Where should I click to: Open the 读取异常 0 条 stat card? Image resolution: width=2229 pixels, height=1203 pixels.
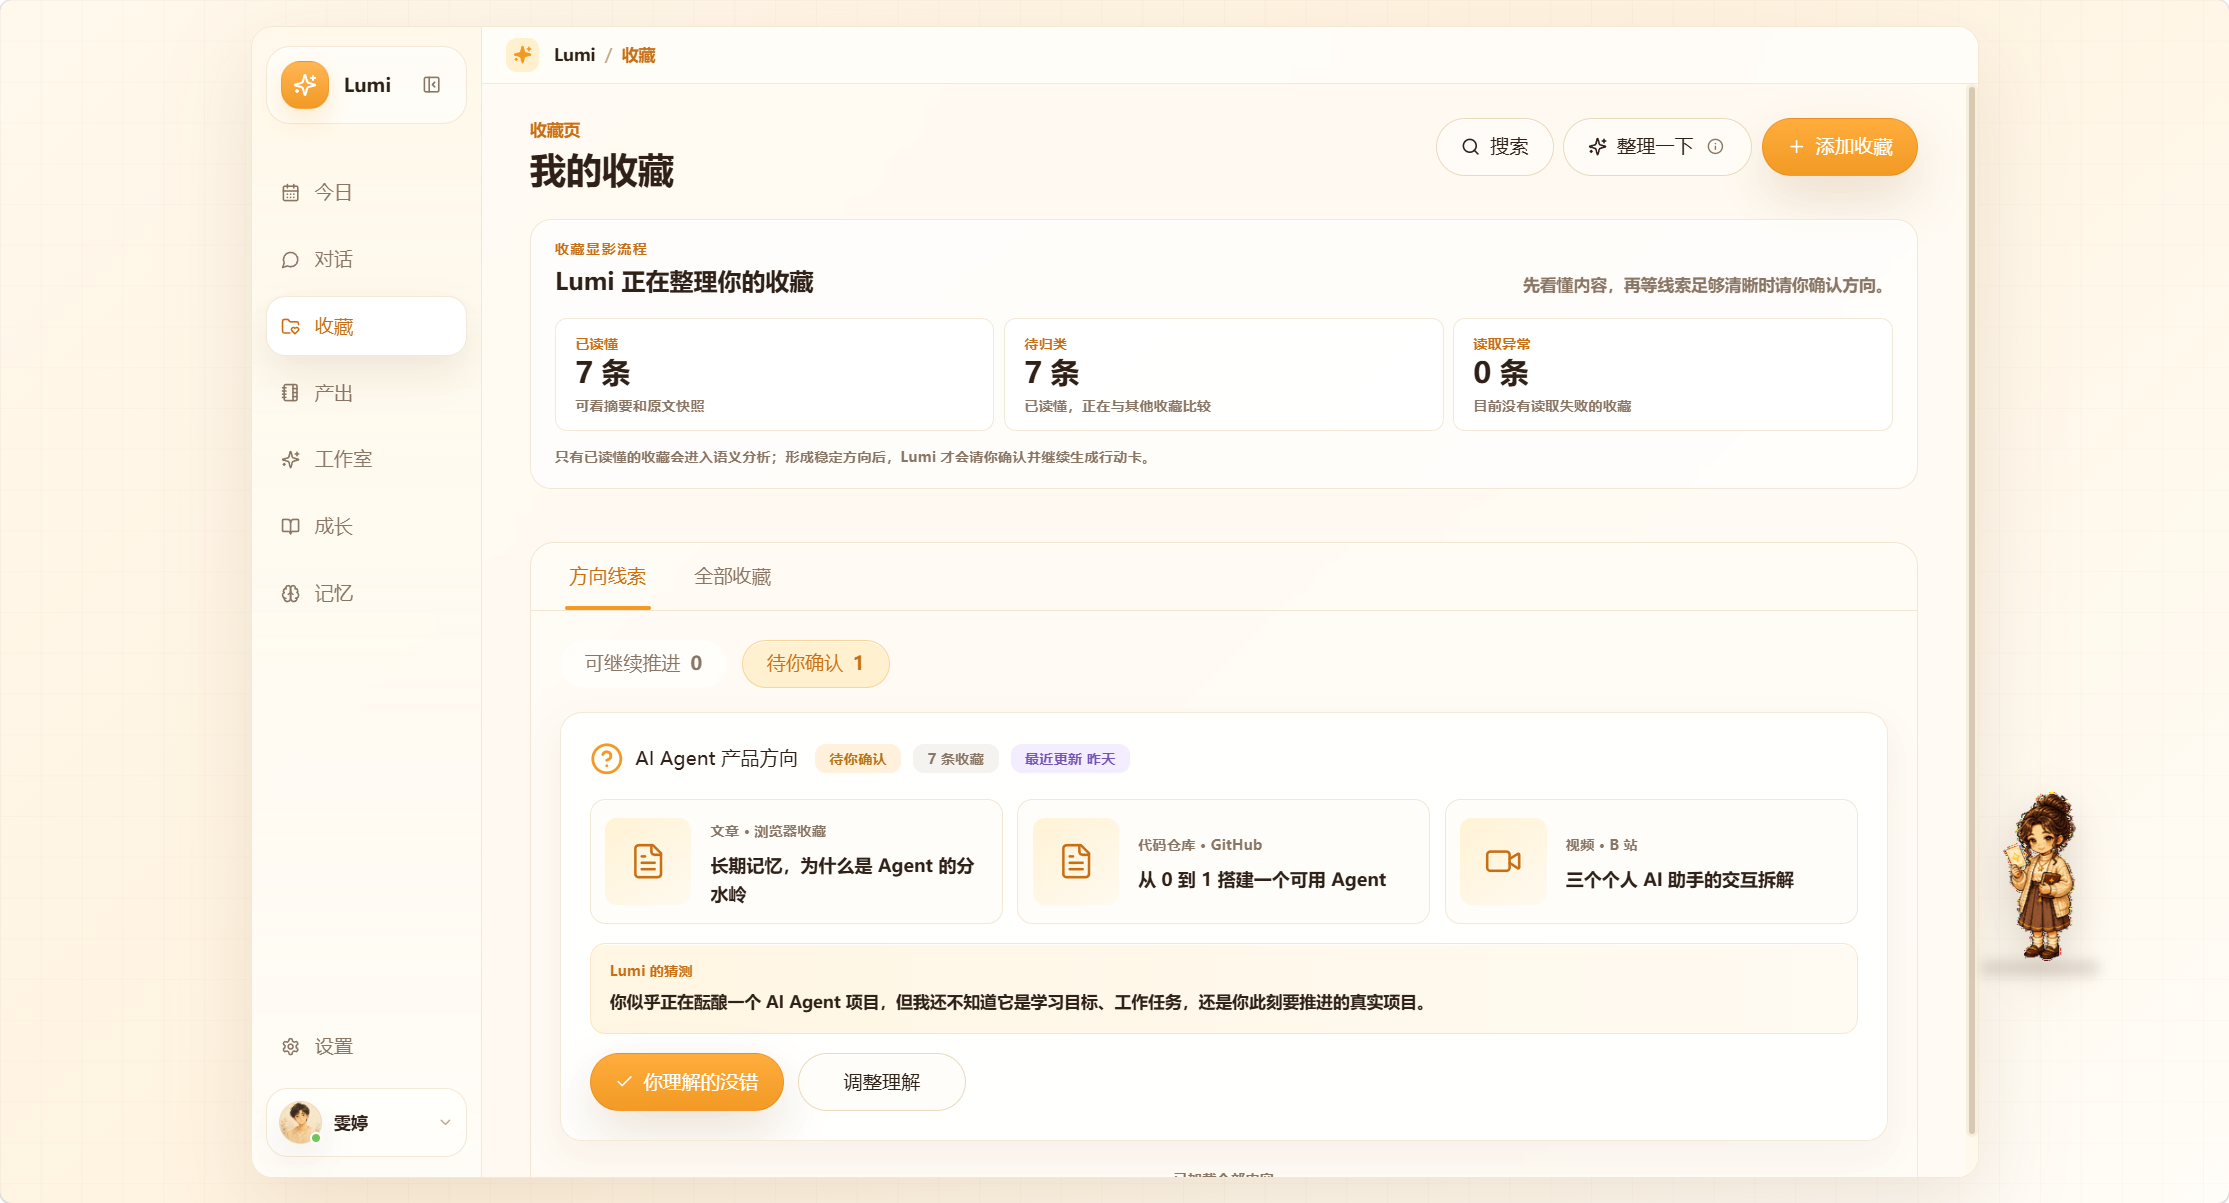(x=1672, y=375)
